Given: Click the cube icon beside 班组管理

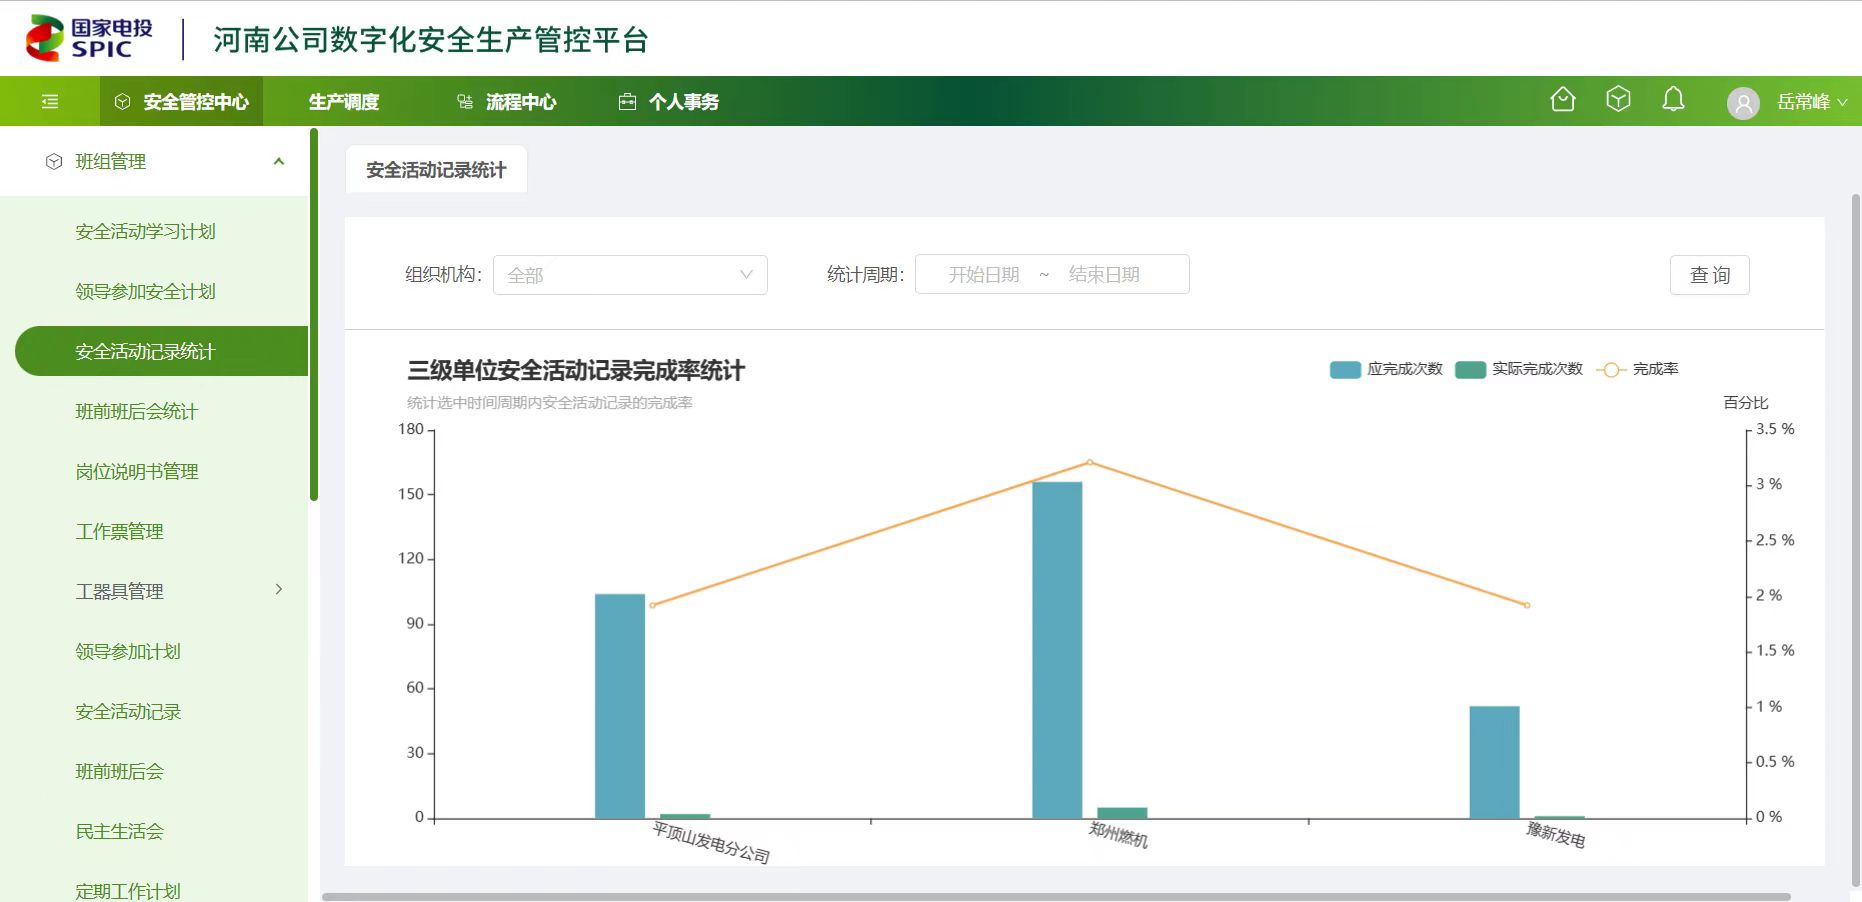Looking at the screenshot, I should pos(54,161).
